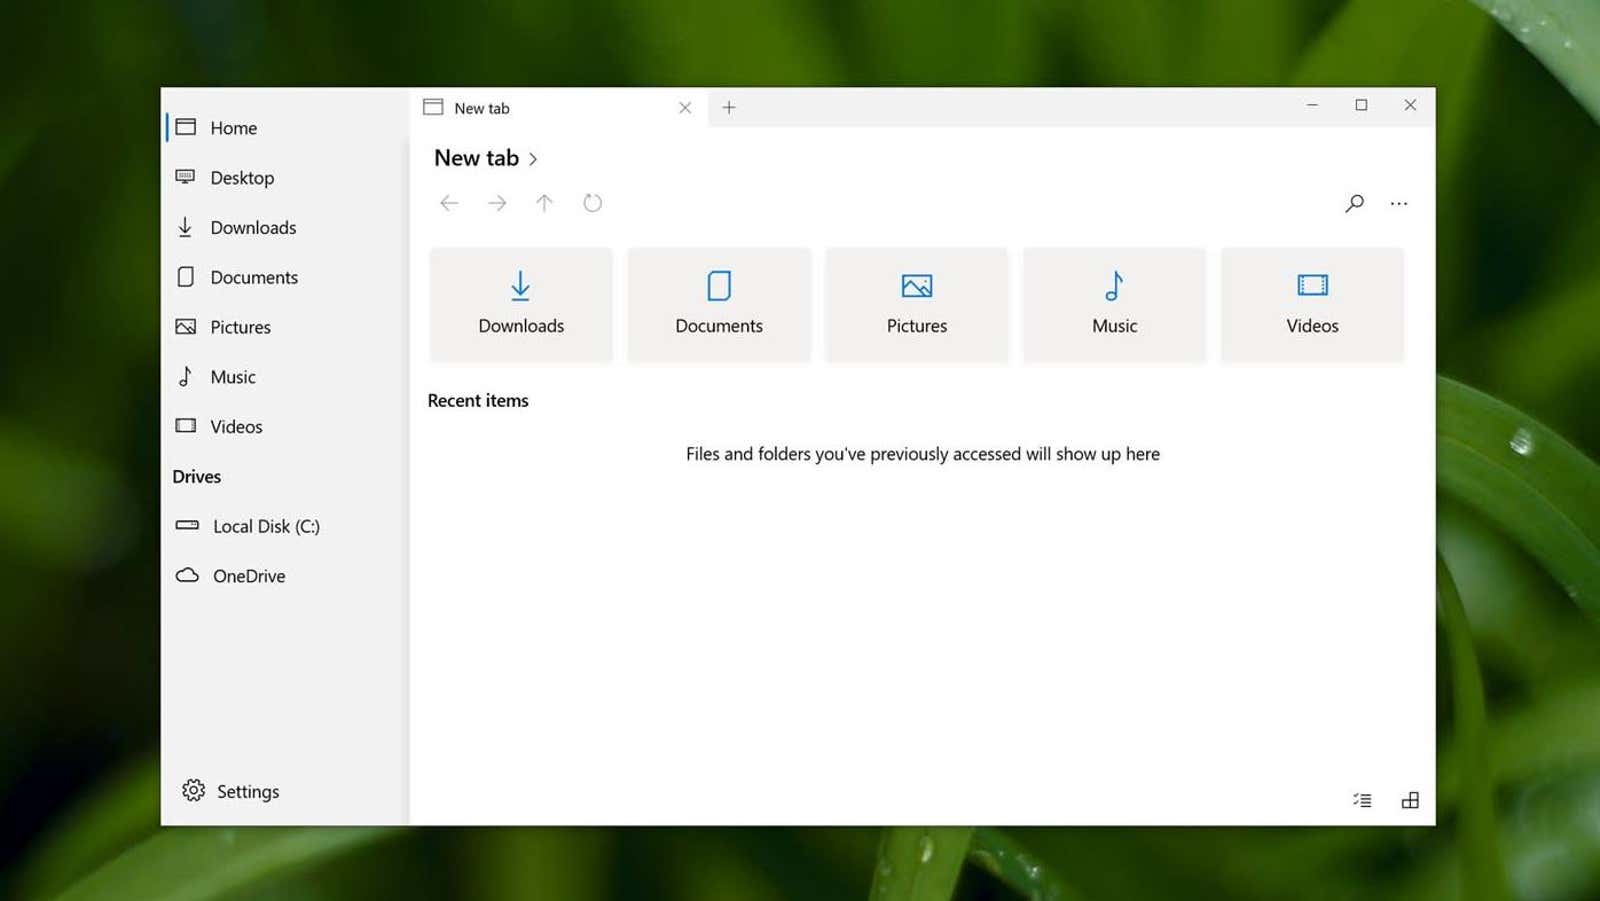Add a new tab with plus button
1600x901 pixels.
[729, 108]
